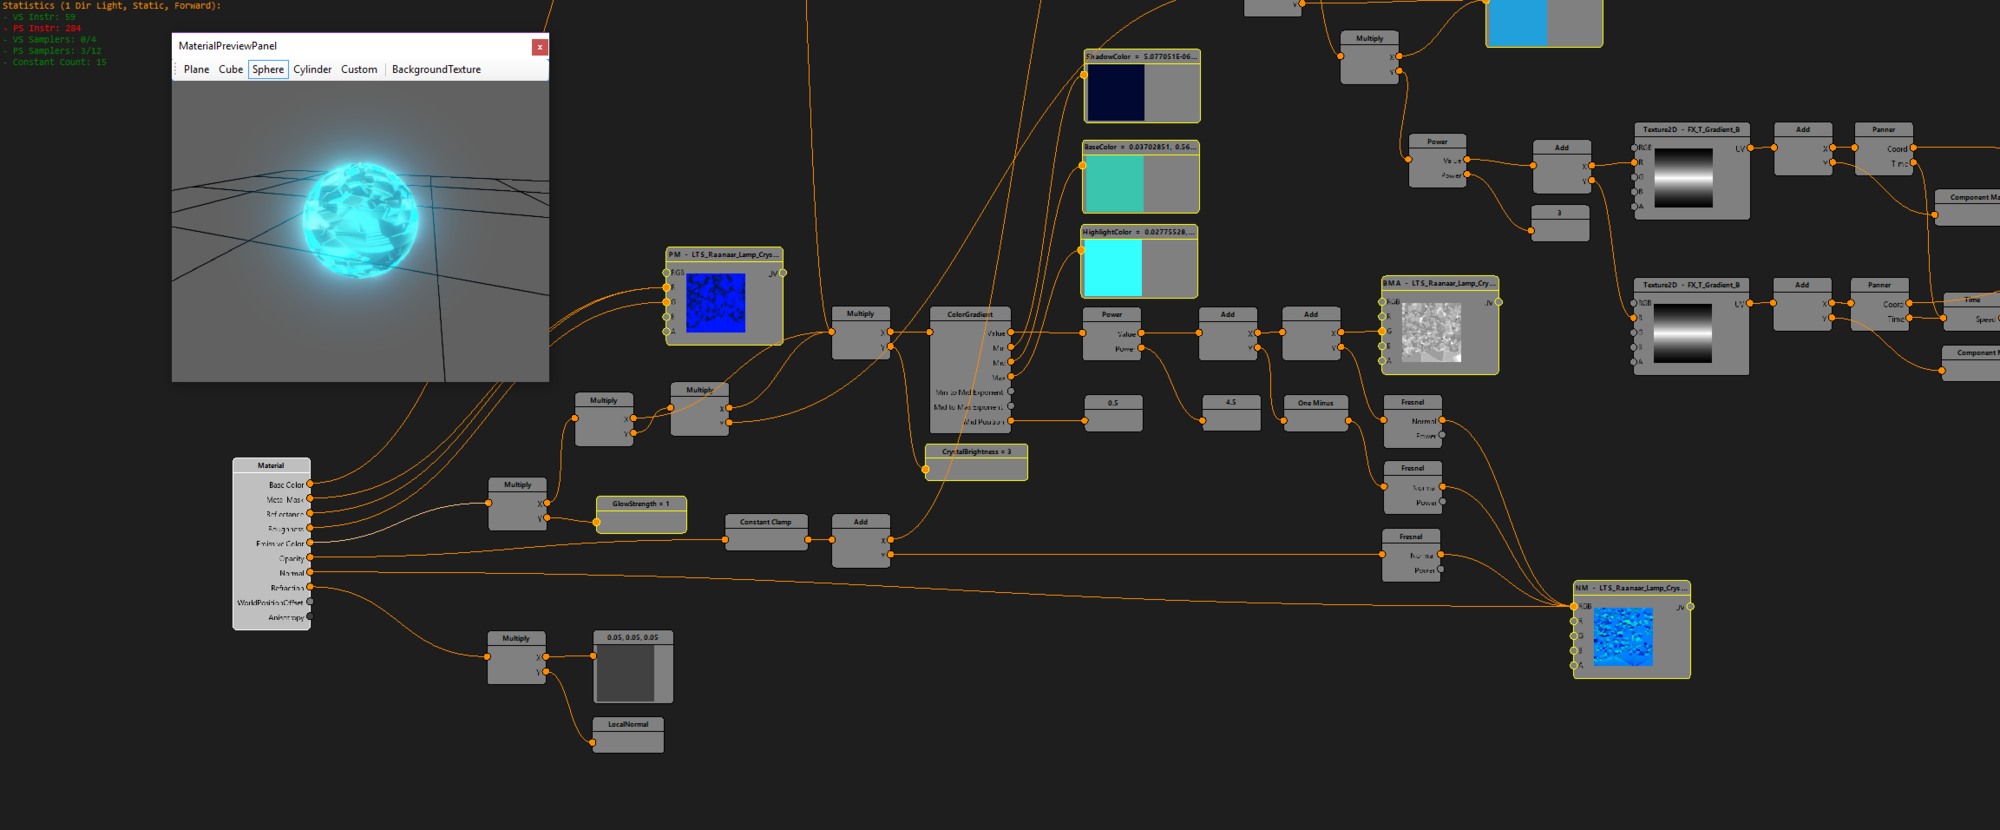Click Power pin on the topmost Fresnel node
The image size is (2000, 830).
[1442, 435]
